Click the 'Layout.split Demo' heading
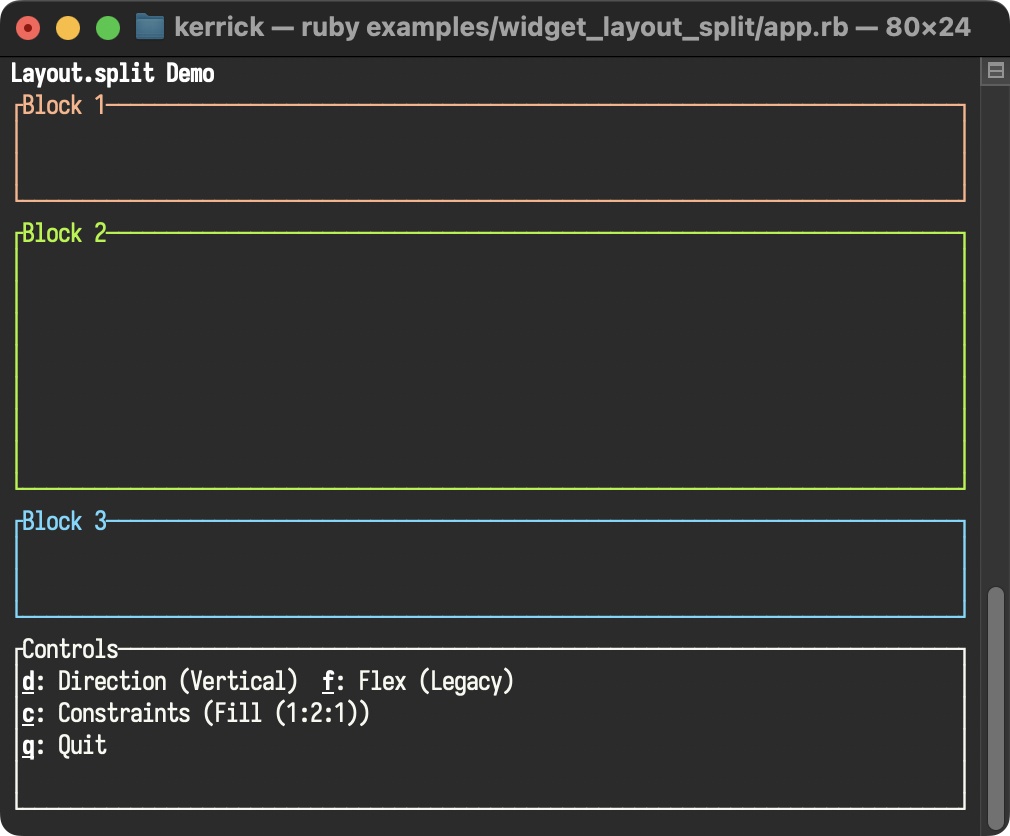 (x=113, y=73)
